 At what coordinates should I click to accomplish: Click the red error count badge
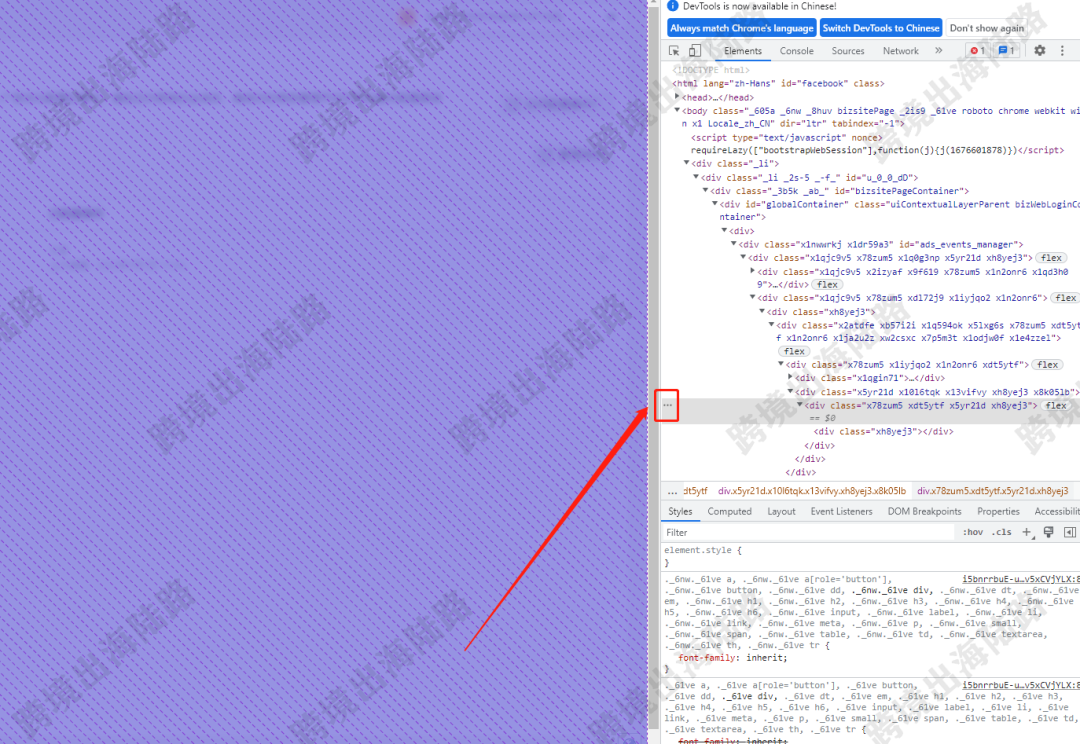click(x=977, y=50)
